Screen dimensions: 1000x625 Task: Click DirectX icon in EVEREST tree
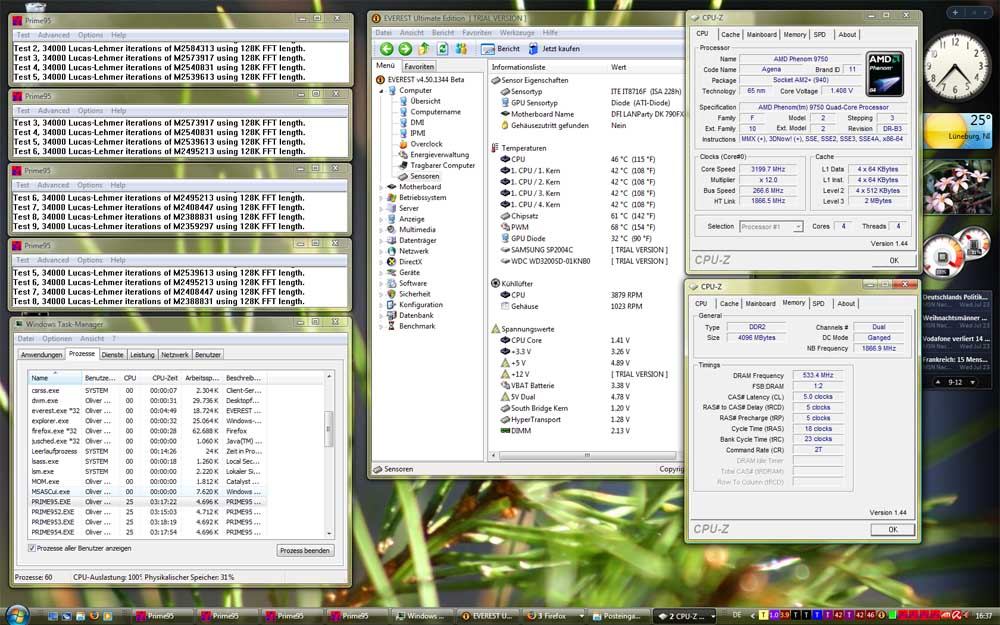tap(392, 262)
